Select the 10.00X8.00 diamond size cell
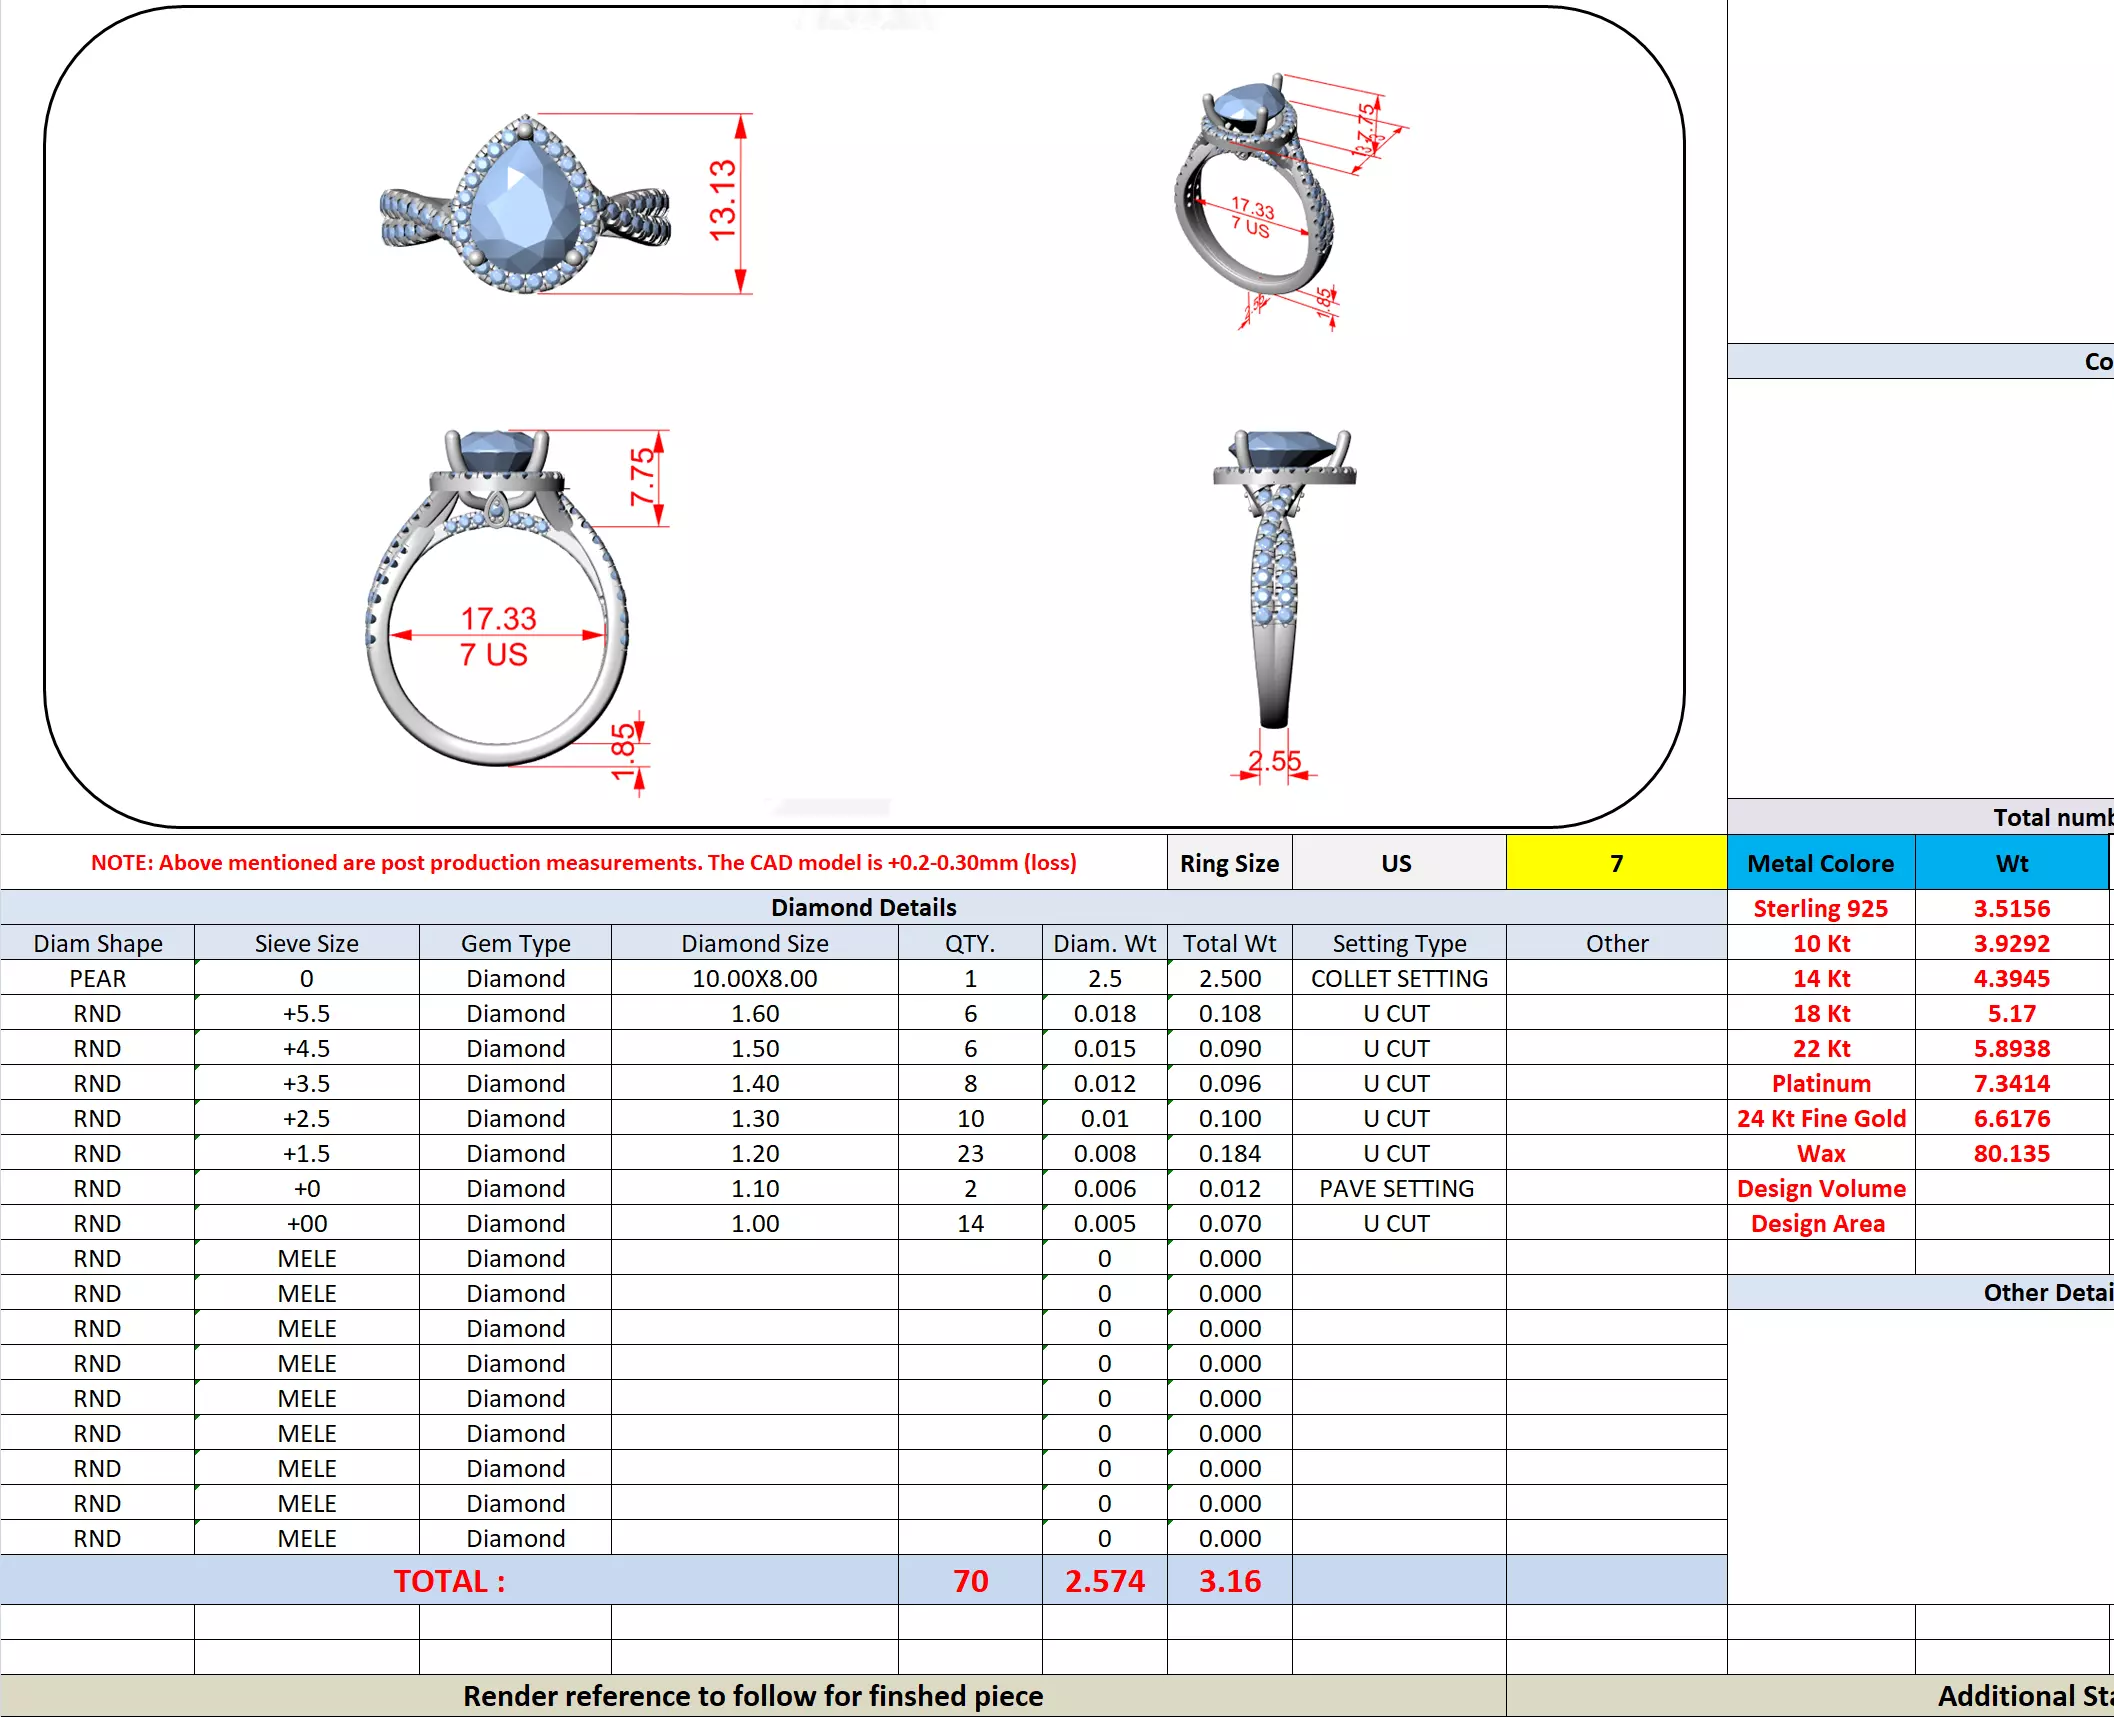The width and height of the screenshot is (2114, 1717). [754, 978]
